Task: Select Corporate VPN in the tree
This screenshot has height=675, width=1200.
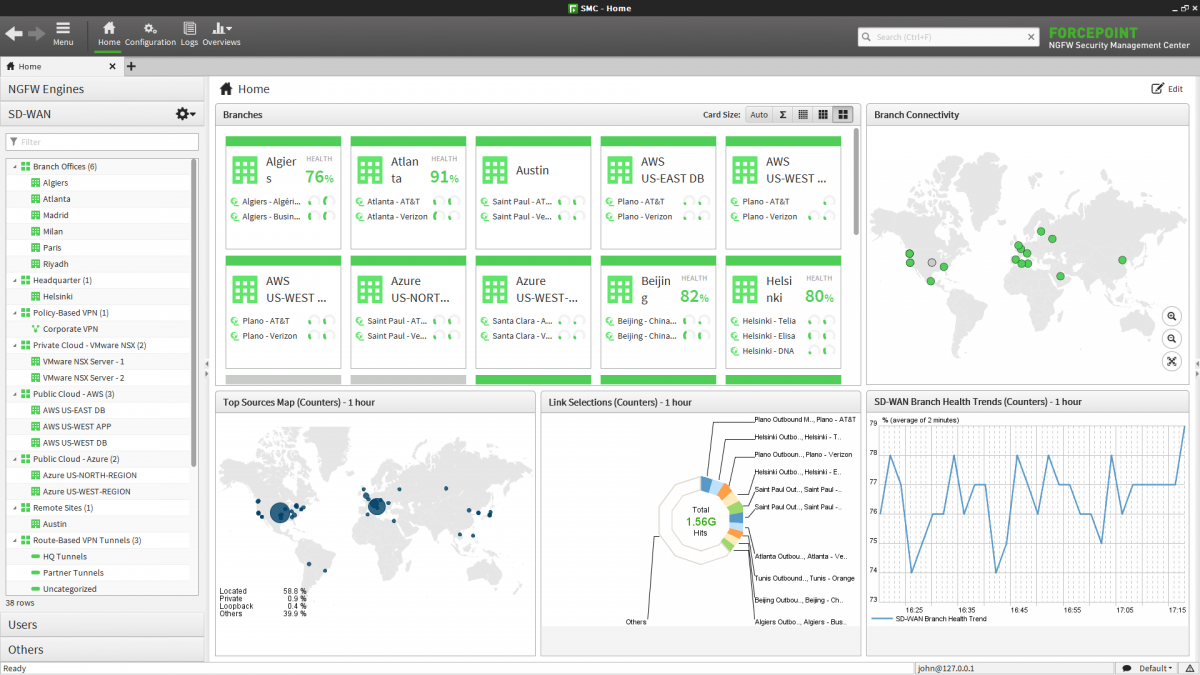Action: point(70,329)
